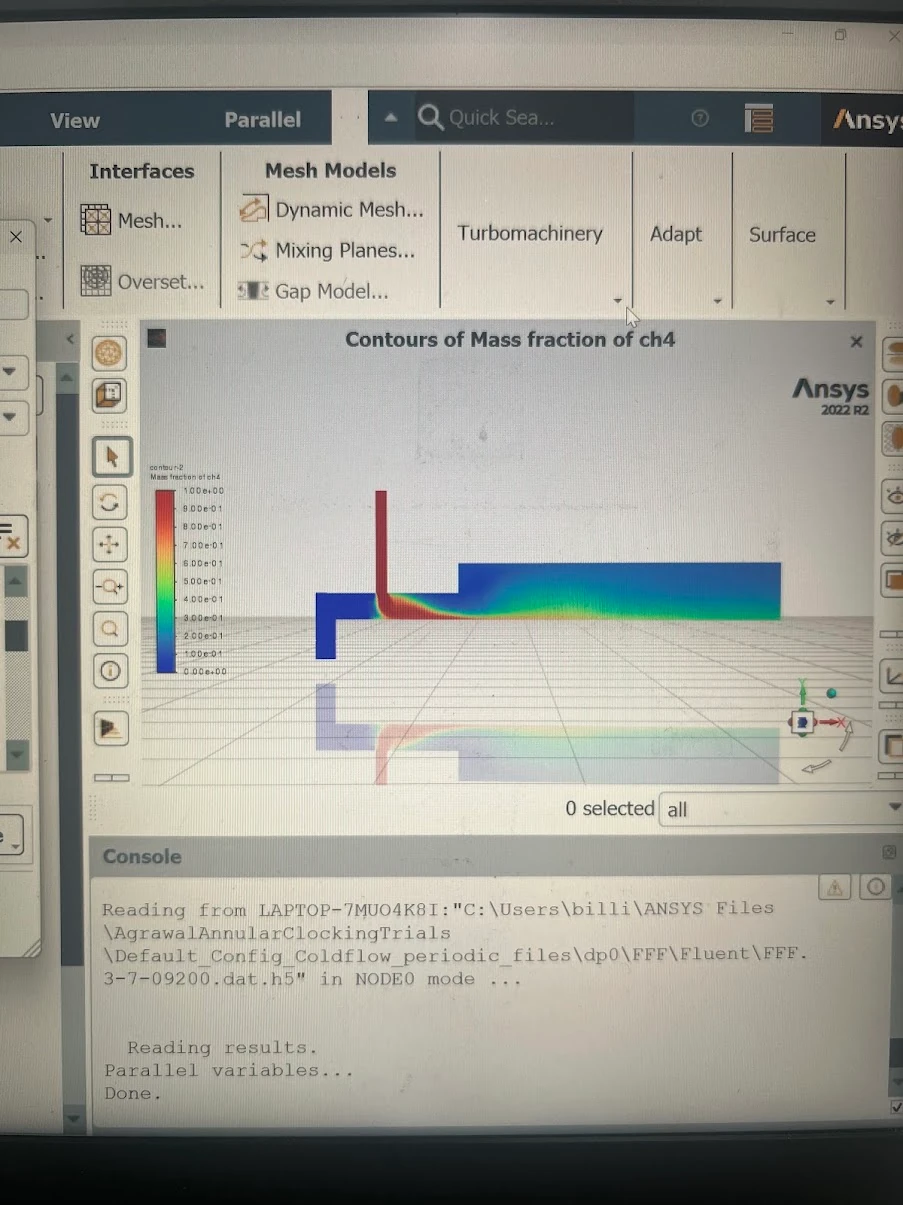Select the probe info tool
This screenshot has width=903, height=1205.
click(110, 671)
